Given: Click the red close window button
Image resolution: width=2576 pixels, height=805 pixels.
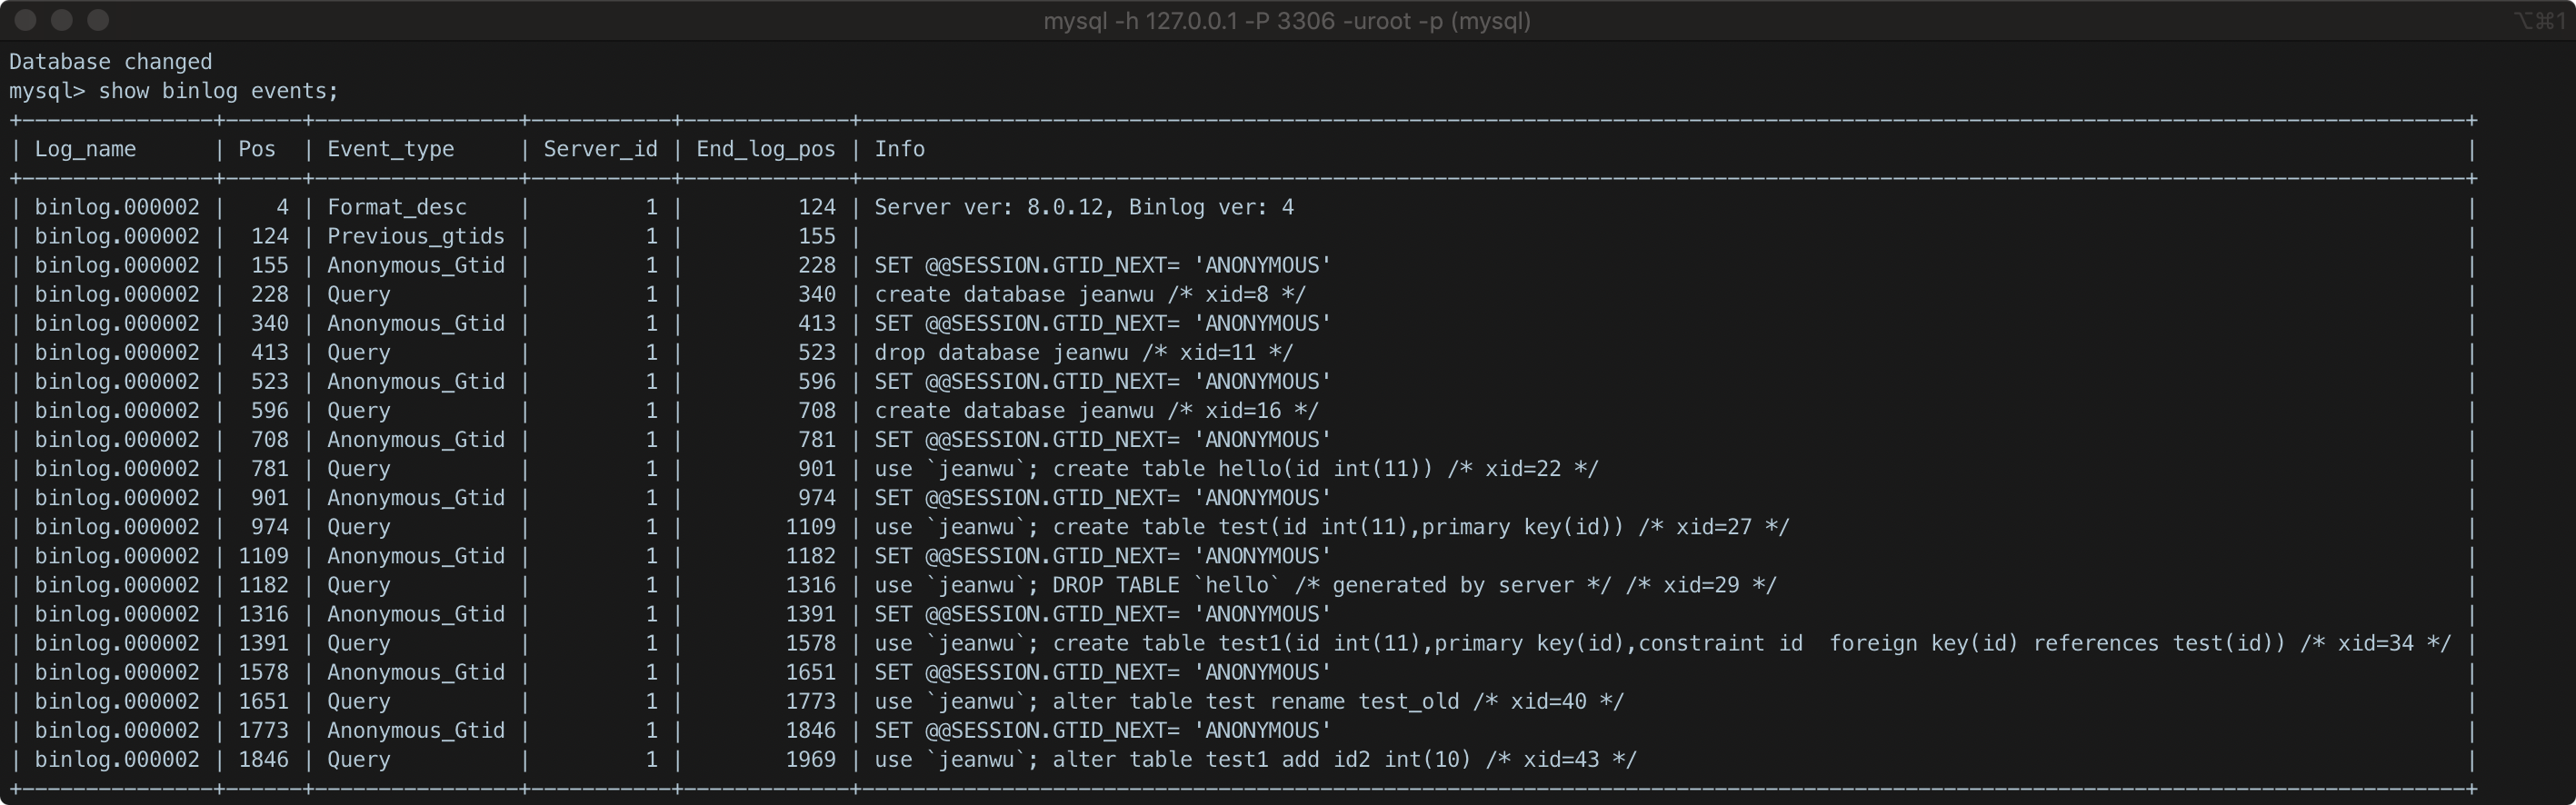Looking at the screenshot, I should point(27,20).
